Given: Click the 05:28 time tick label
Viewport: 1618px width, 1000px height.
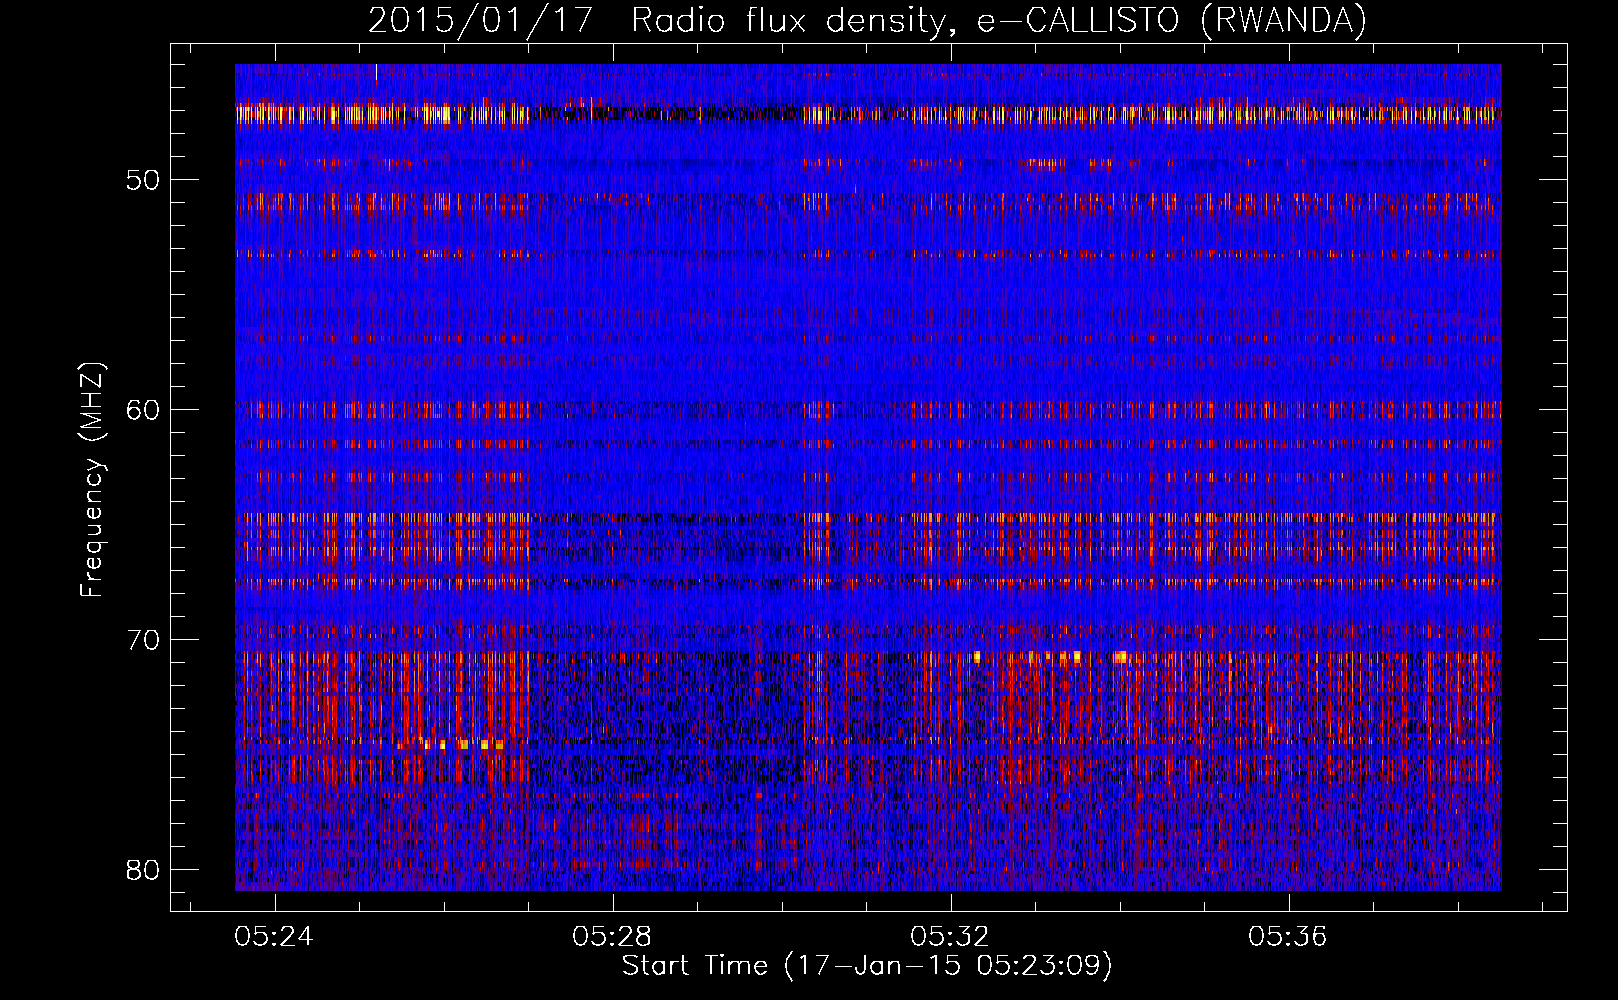Looking at the screenshot, I should 612,937.
